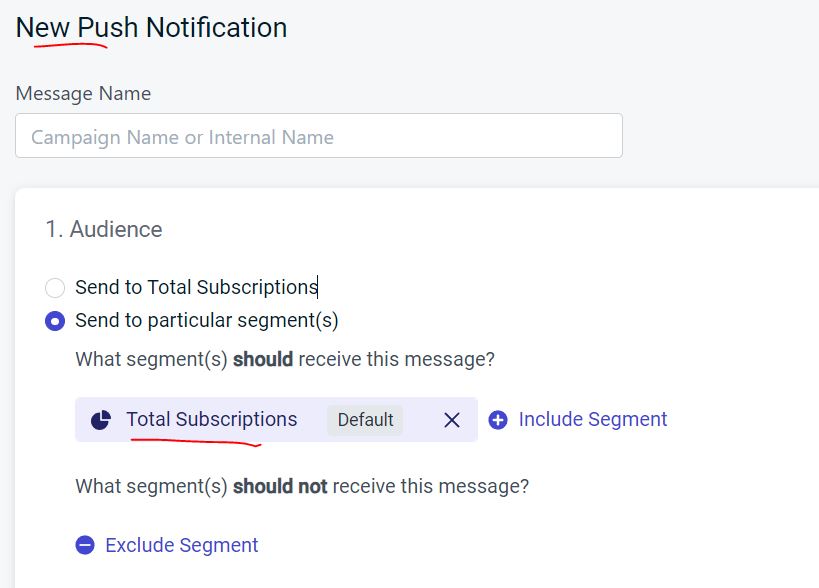Remove Total Subscriptions segment with the X
The image size is (819, 588).
452,420
